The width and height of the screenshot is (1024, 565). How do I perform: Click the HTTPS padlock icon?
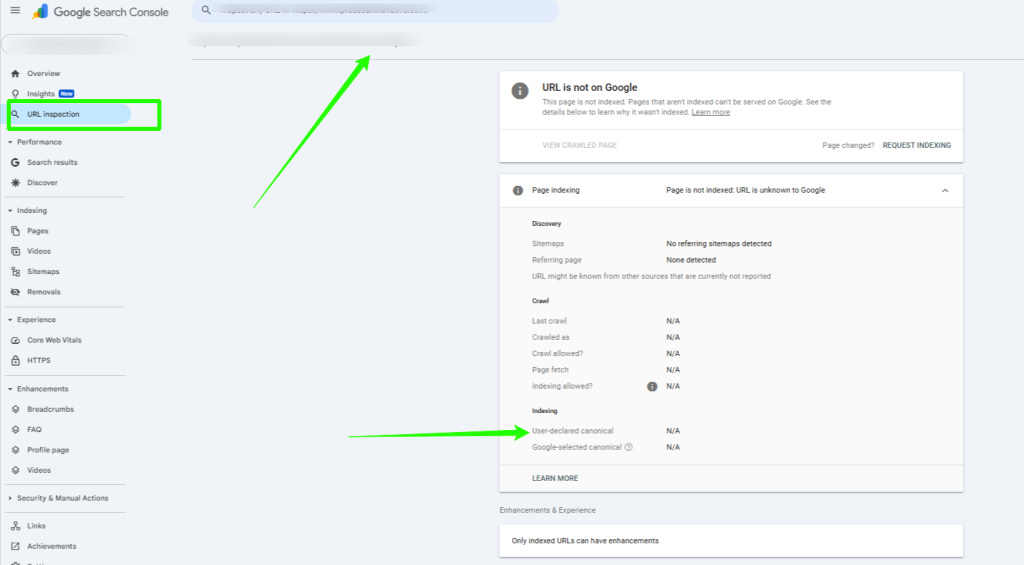tap(16, 361)
